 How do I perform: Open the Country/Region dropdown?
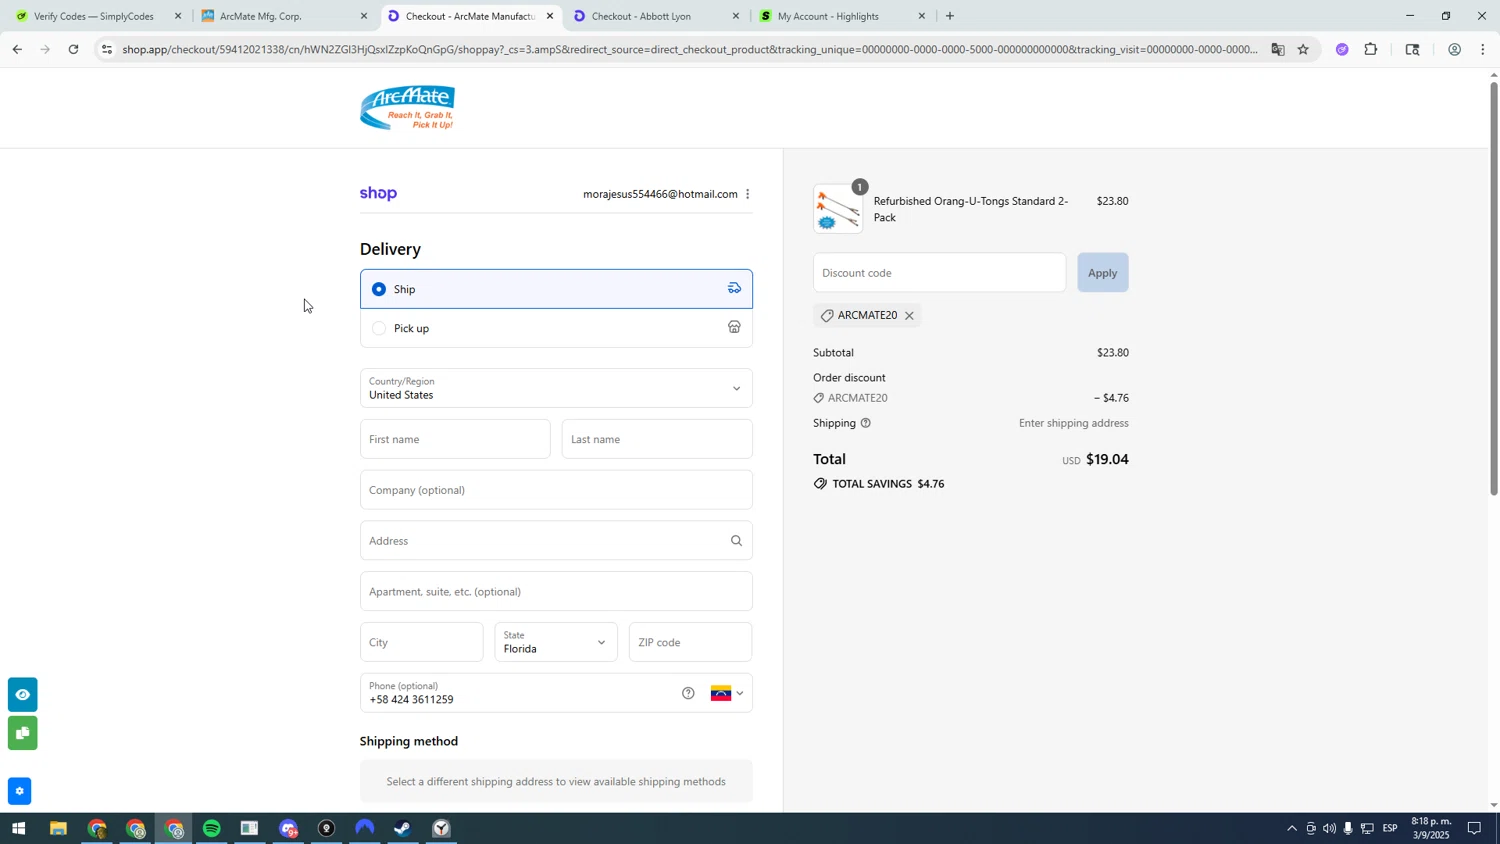click(x=556, y=388)
